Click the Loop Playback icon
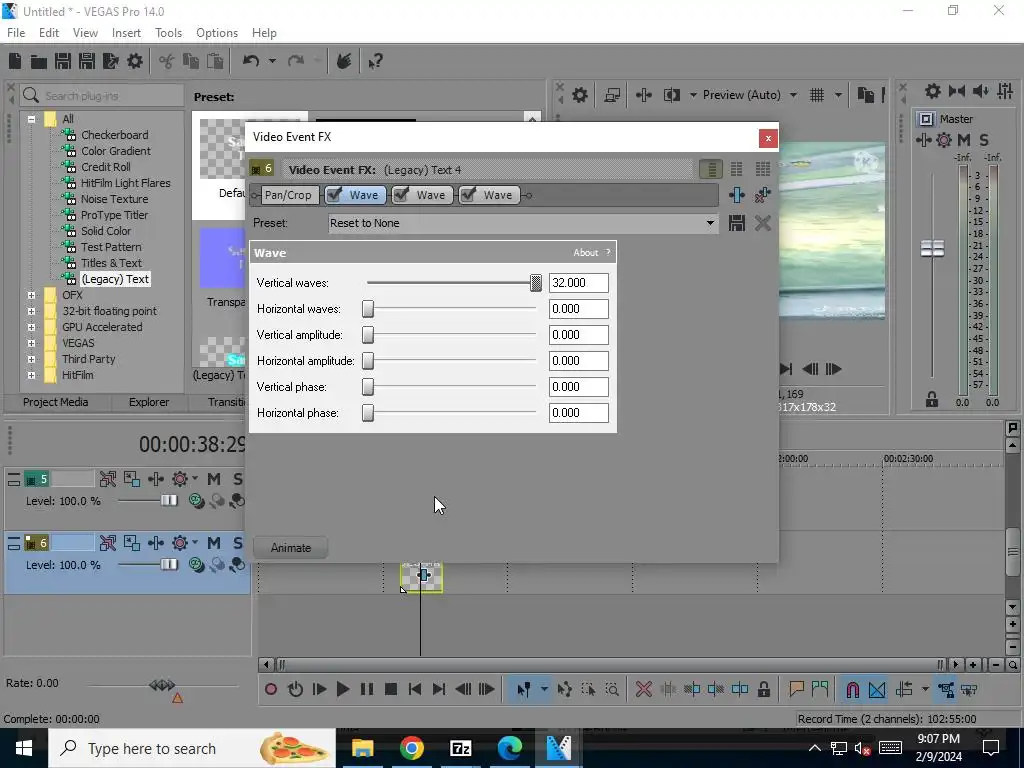This screenshot has height=768, width=1024. [x=295, y=689]
